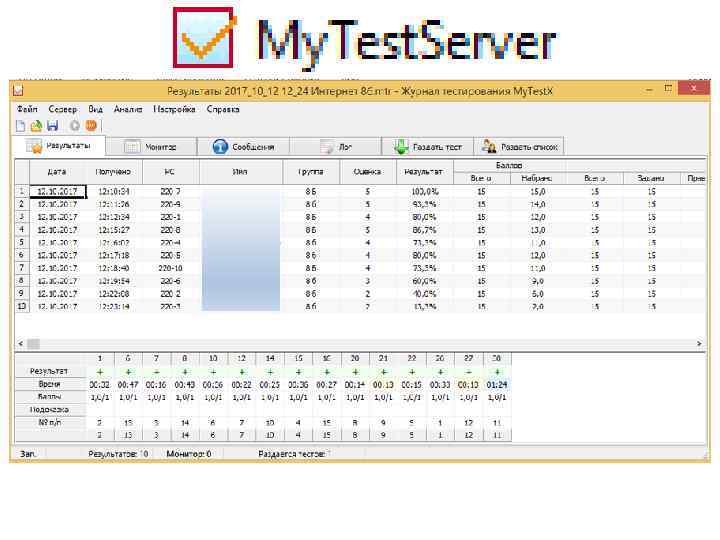
Task: Sort by the Результат column header
Action: pyautogui.click(x=424, y=172)
